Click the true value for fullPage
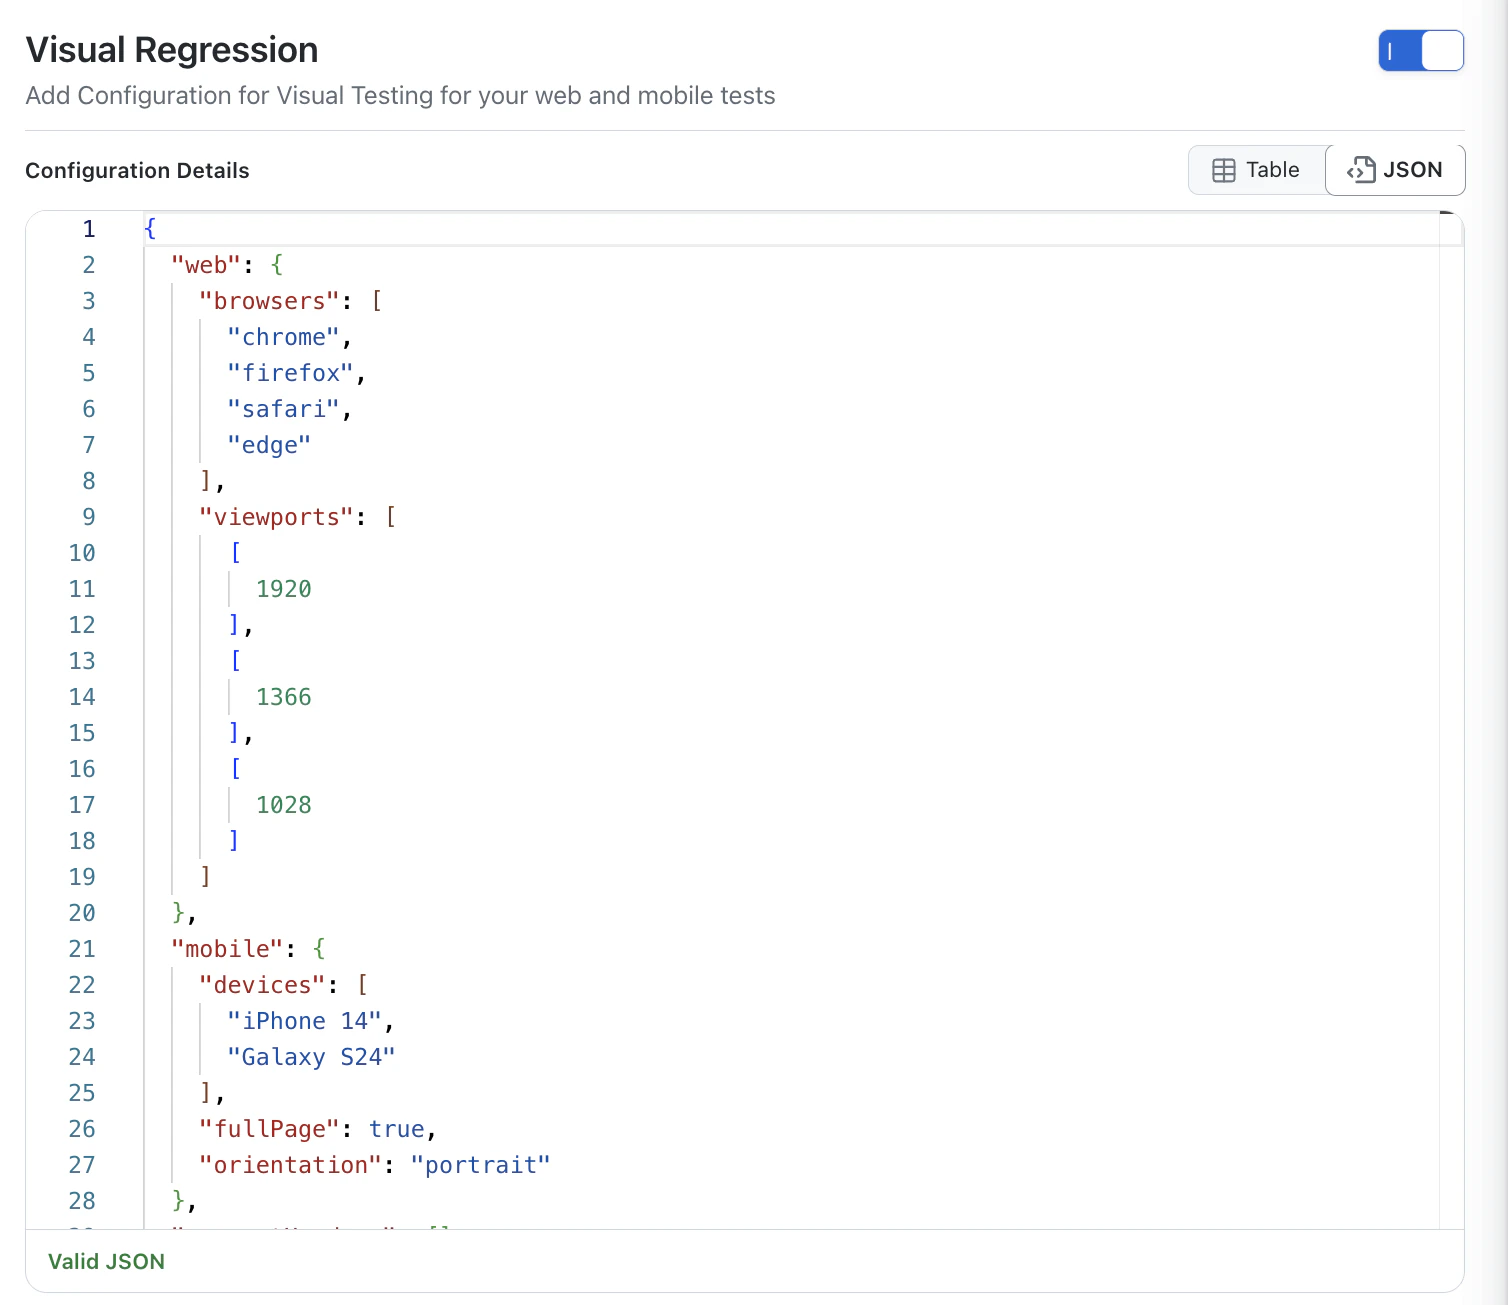Screen dimensions: 1508x1305 coord(397,1129)
